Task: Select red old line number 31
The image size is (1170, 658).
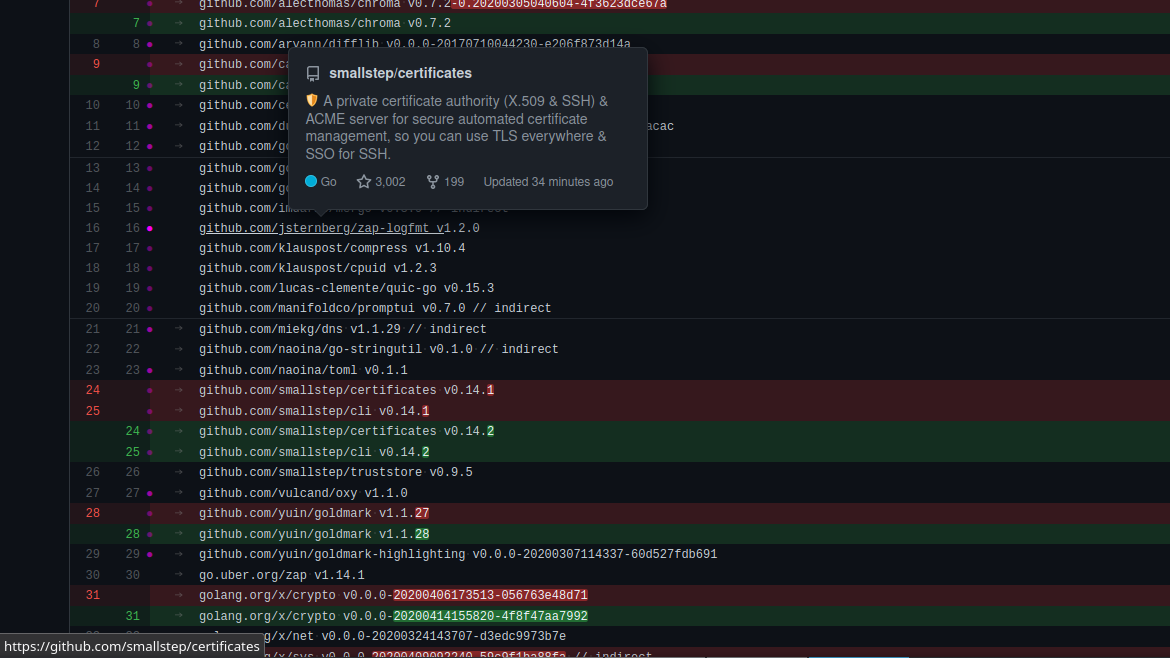Action: (x=93, y=595)
